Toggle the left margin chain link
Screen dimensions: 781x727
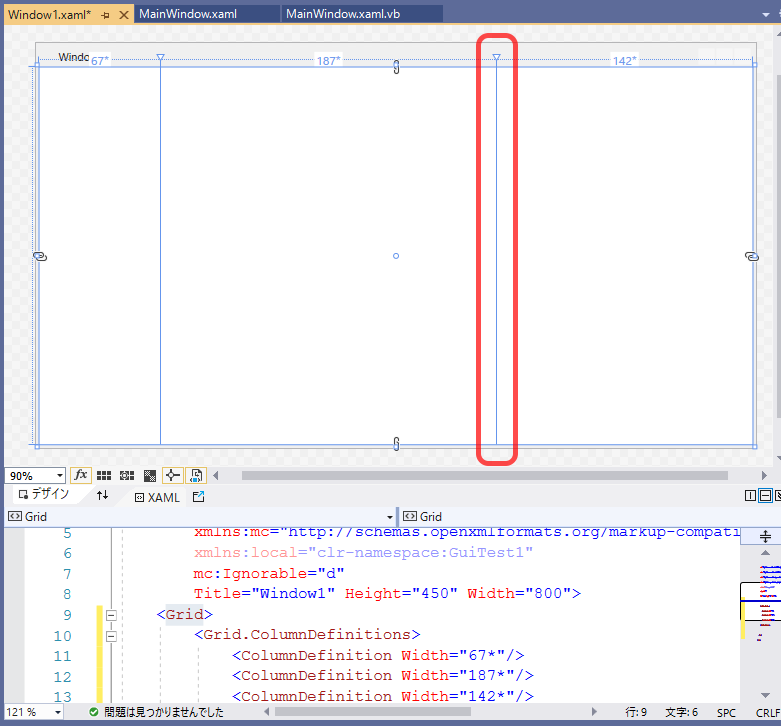pos(40,256)
